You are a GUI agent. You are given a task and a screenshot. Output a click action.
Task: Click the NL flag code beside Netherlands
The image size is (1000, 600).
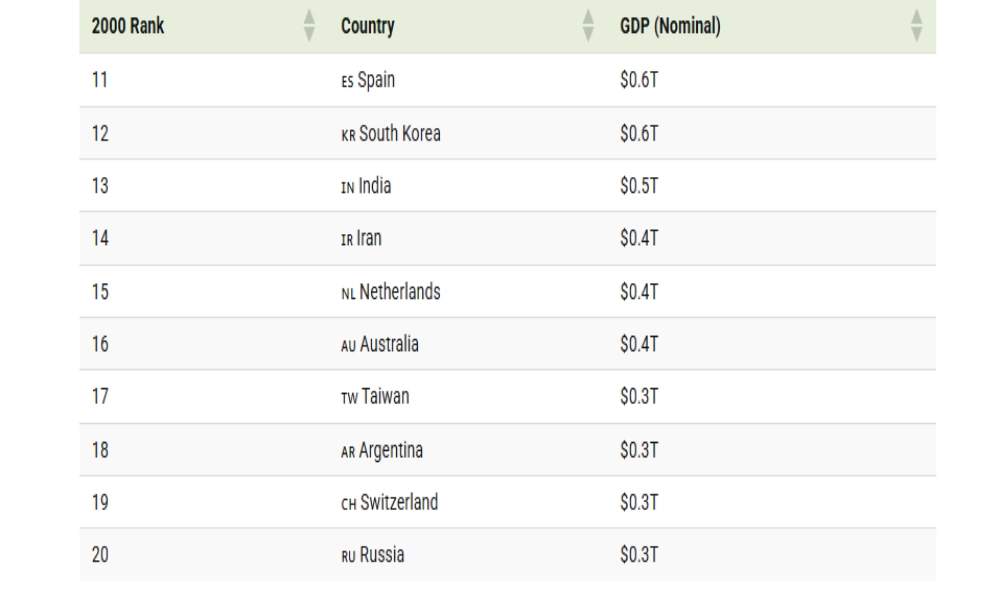tap(347, 293)
